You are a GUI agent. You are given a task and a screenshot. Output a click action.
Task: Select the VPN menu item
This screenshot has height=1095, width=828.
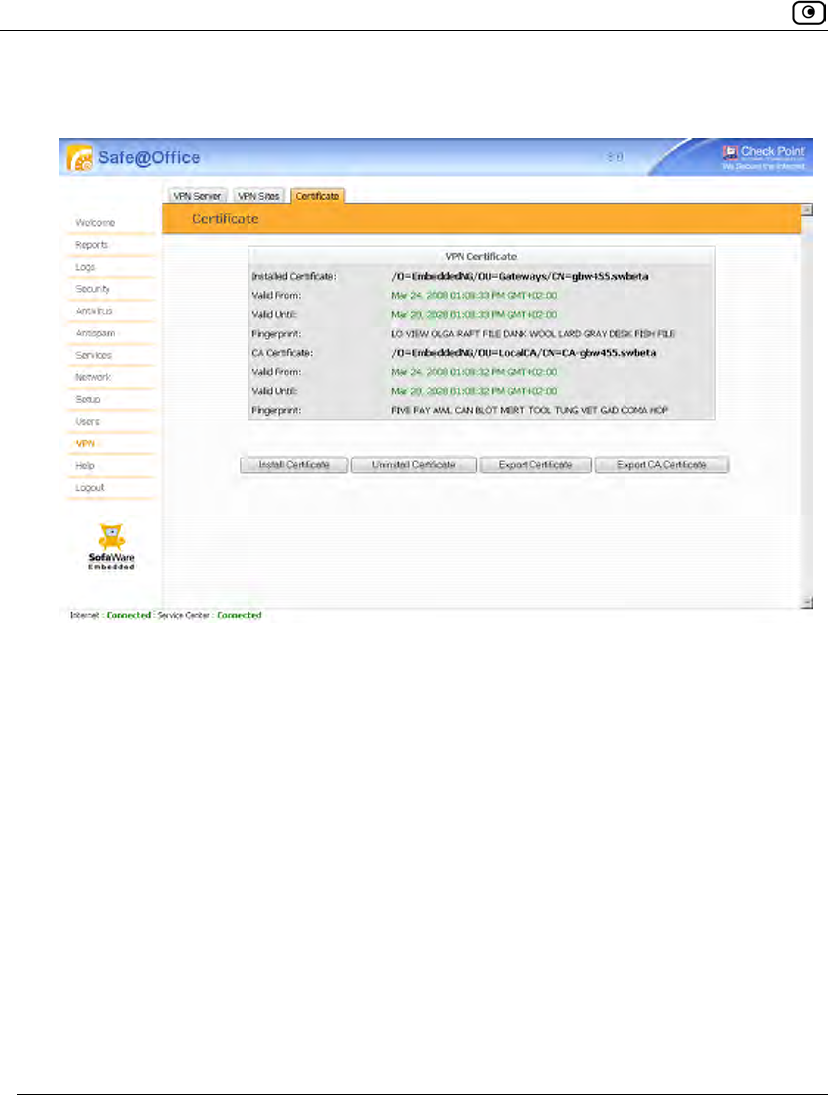coord(85,443)
